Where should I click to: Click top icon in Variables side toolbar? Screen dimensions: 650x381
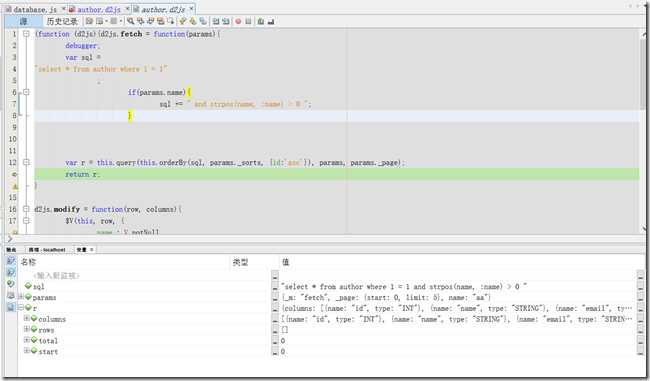click(11, 261)
